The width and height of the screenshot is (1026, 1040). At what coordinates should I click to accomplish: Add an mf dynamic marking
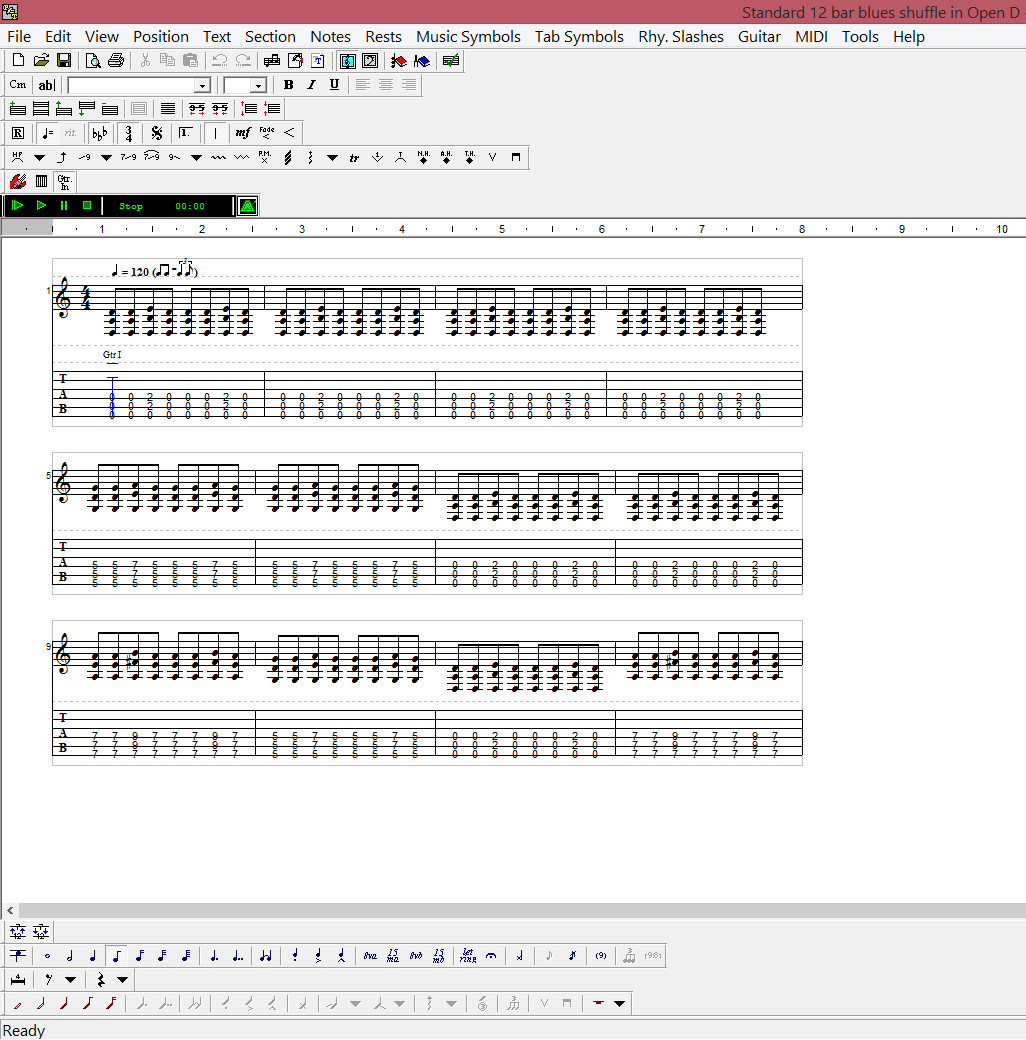coord(243,132)
